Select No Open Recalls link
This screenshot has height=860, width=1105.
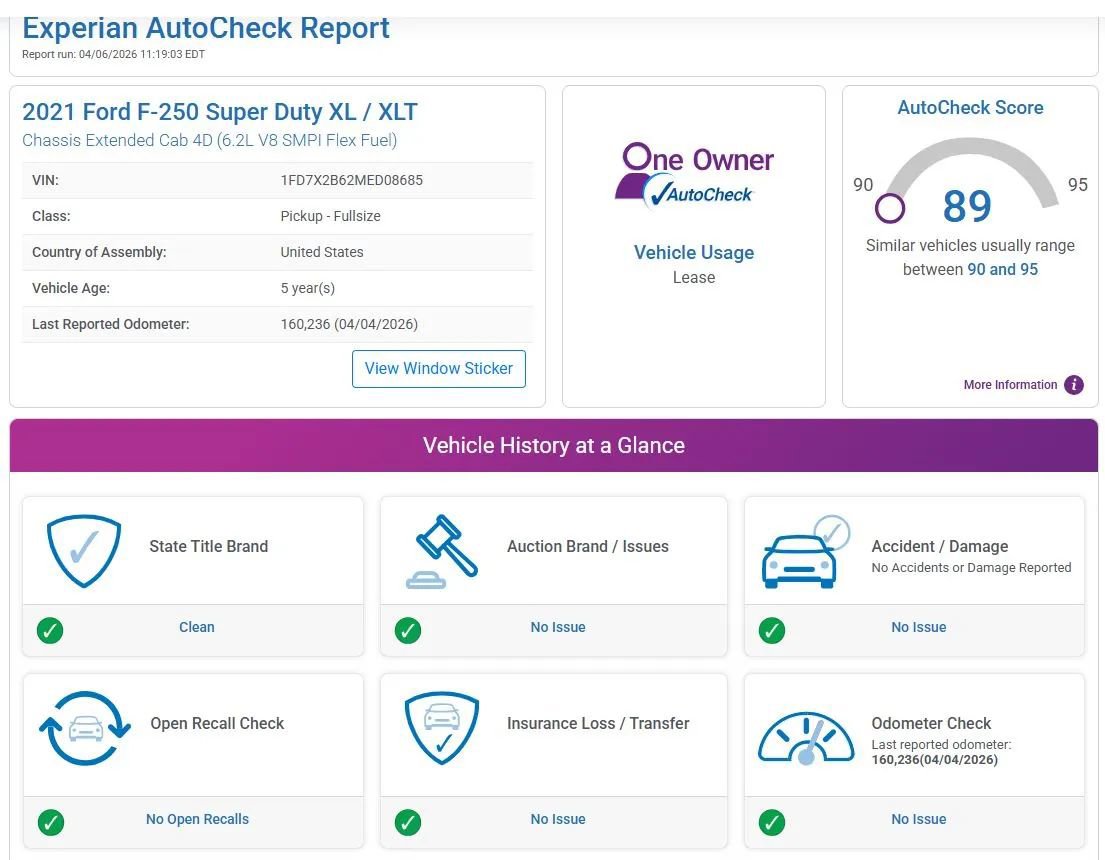(197, 820)
